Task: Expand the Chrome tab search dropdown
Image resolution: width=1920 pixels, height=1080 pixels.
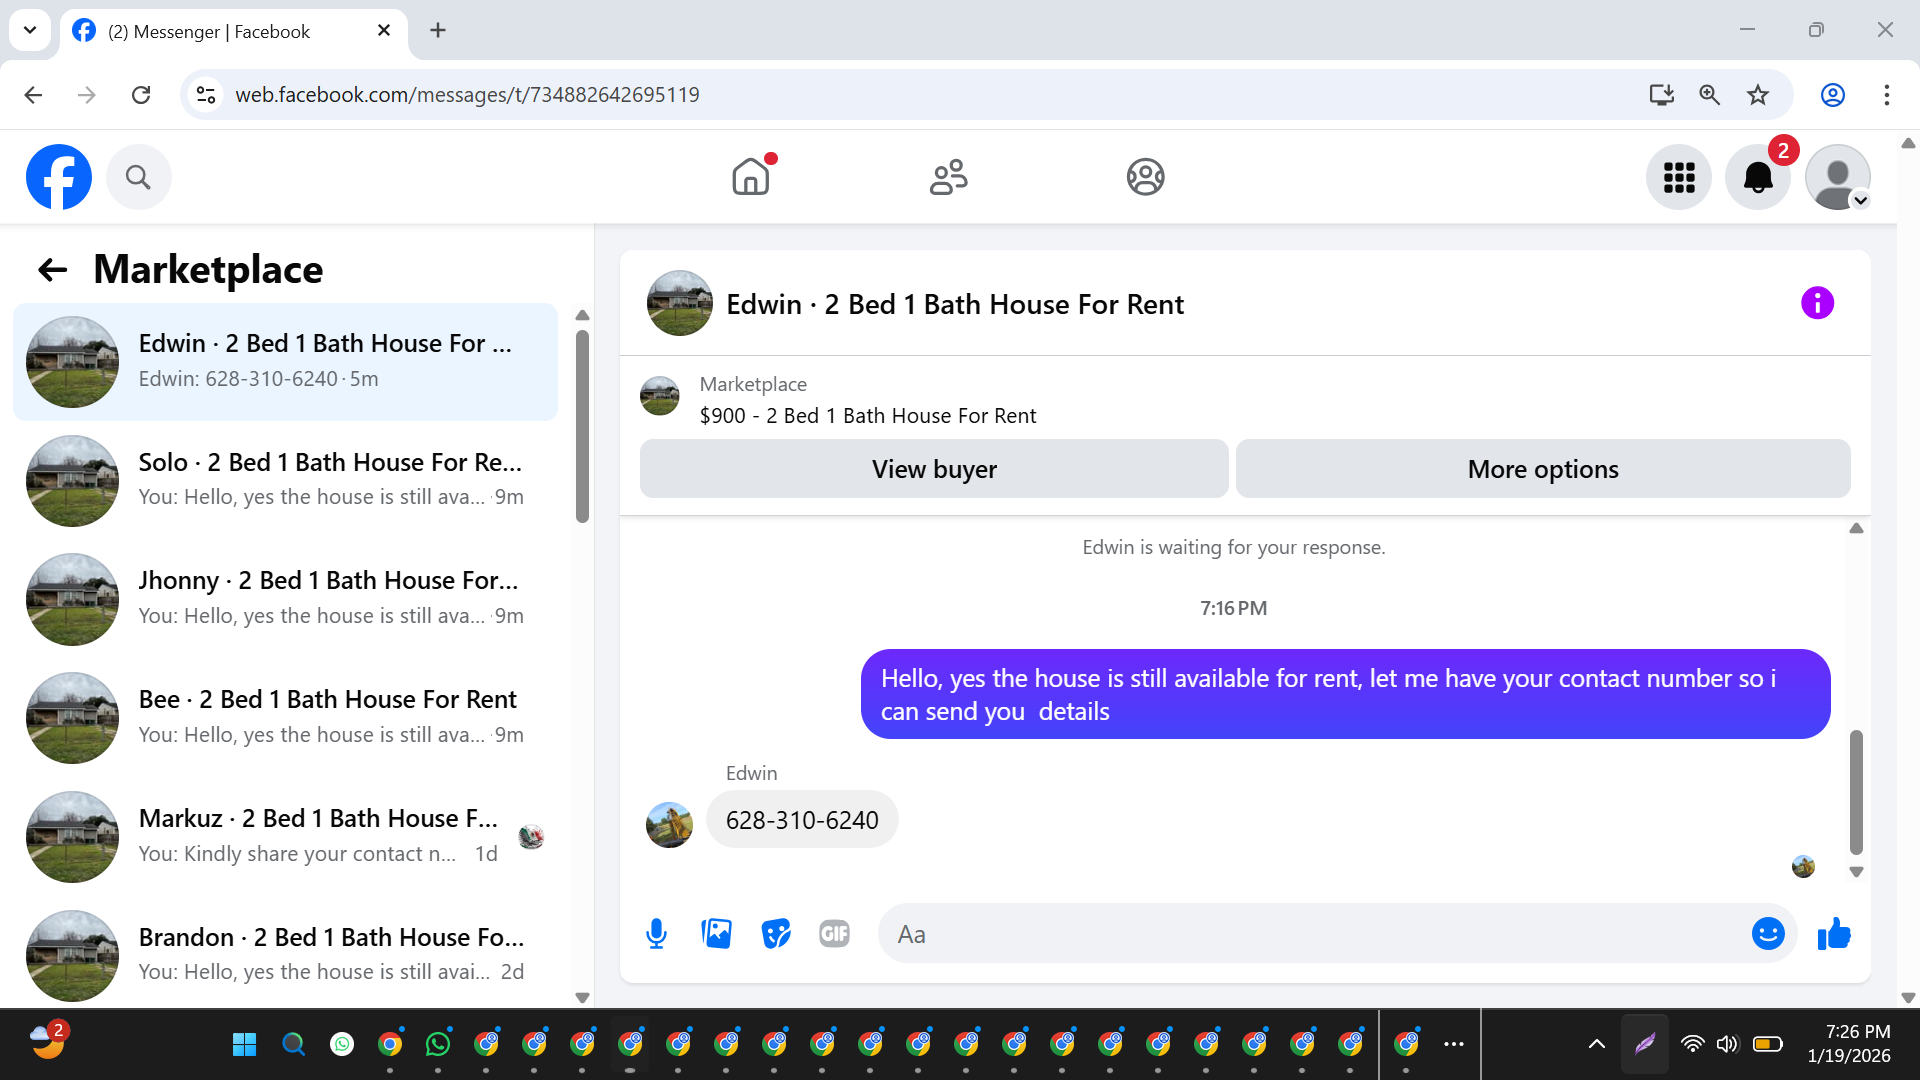Action: [30, 30]
